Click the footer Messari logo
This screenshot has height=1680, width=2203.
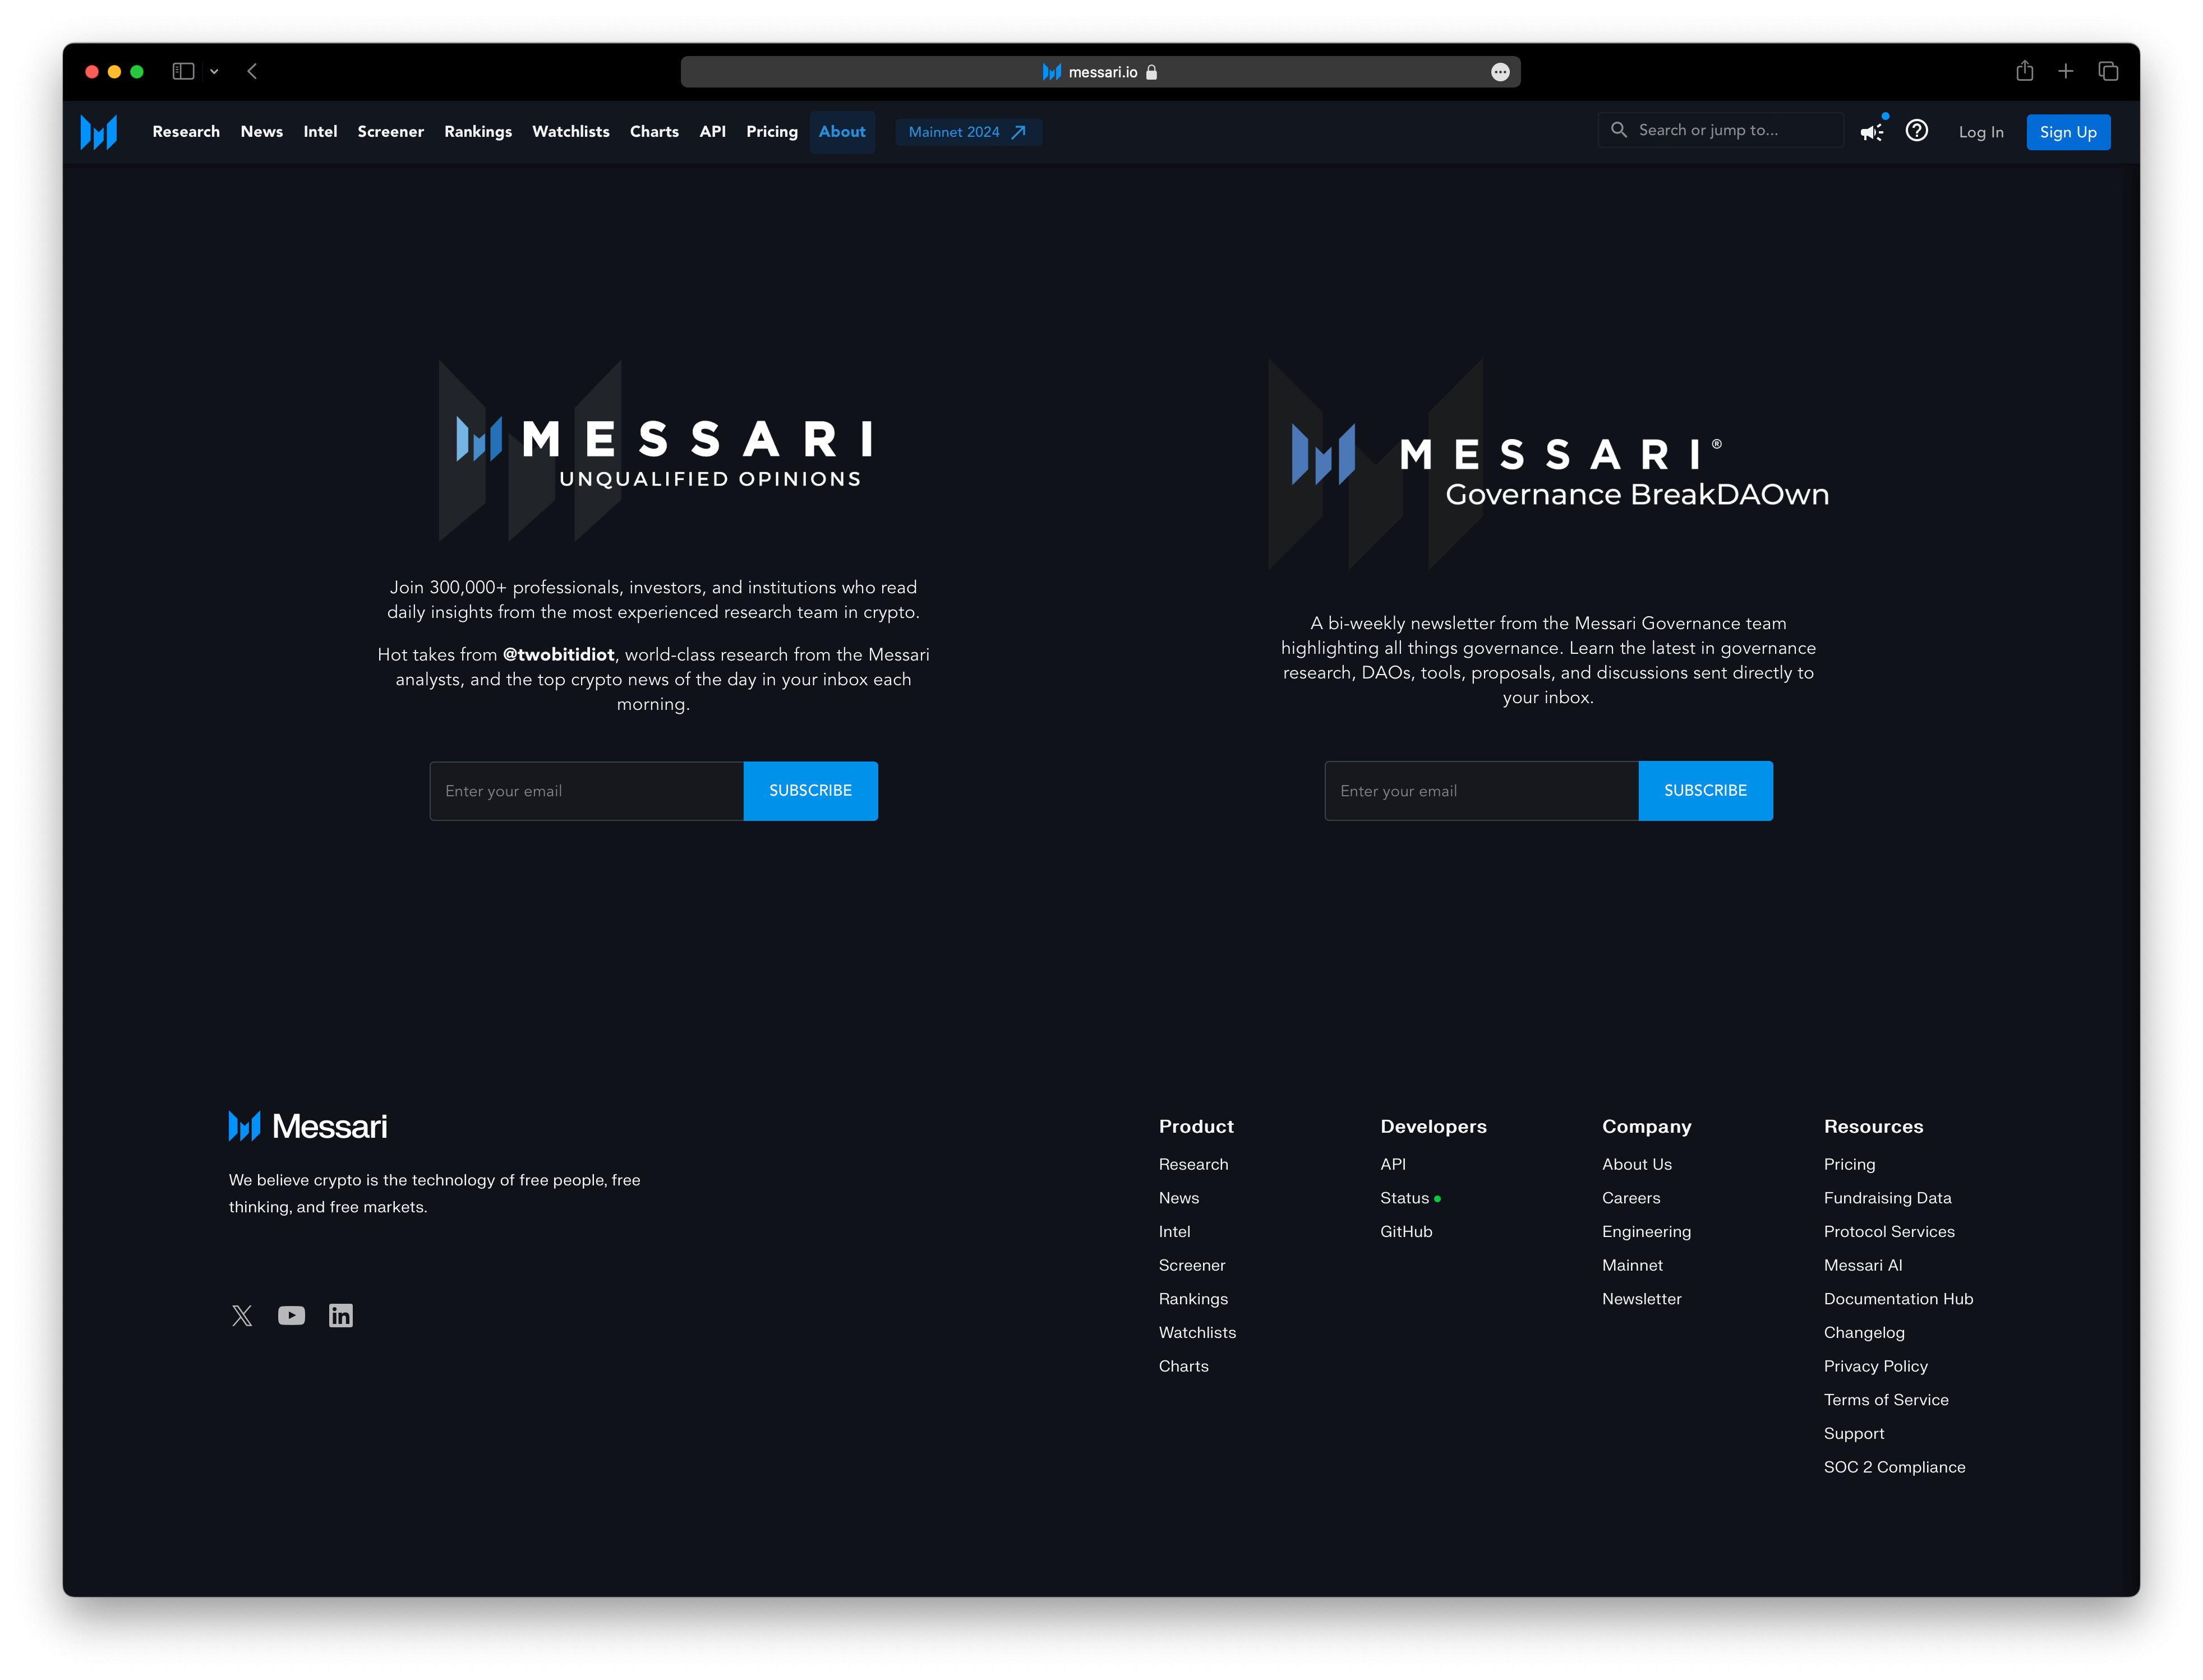[x=308, y=1127]
